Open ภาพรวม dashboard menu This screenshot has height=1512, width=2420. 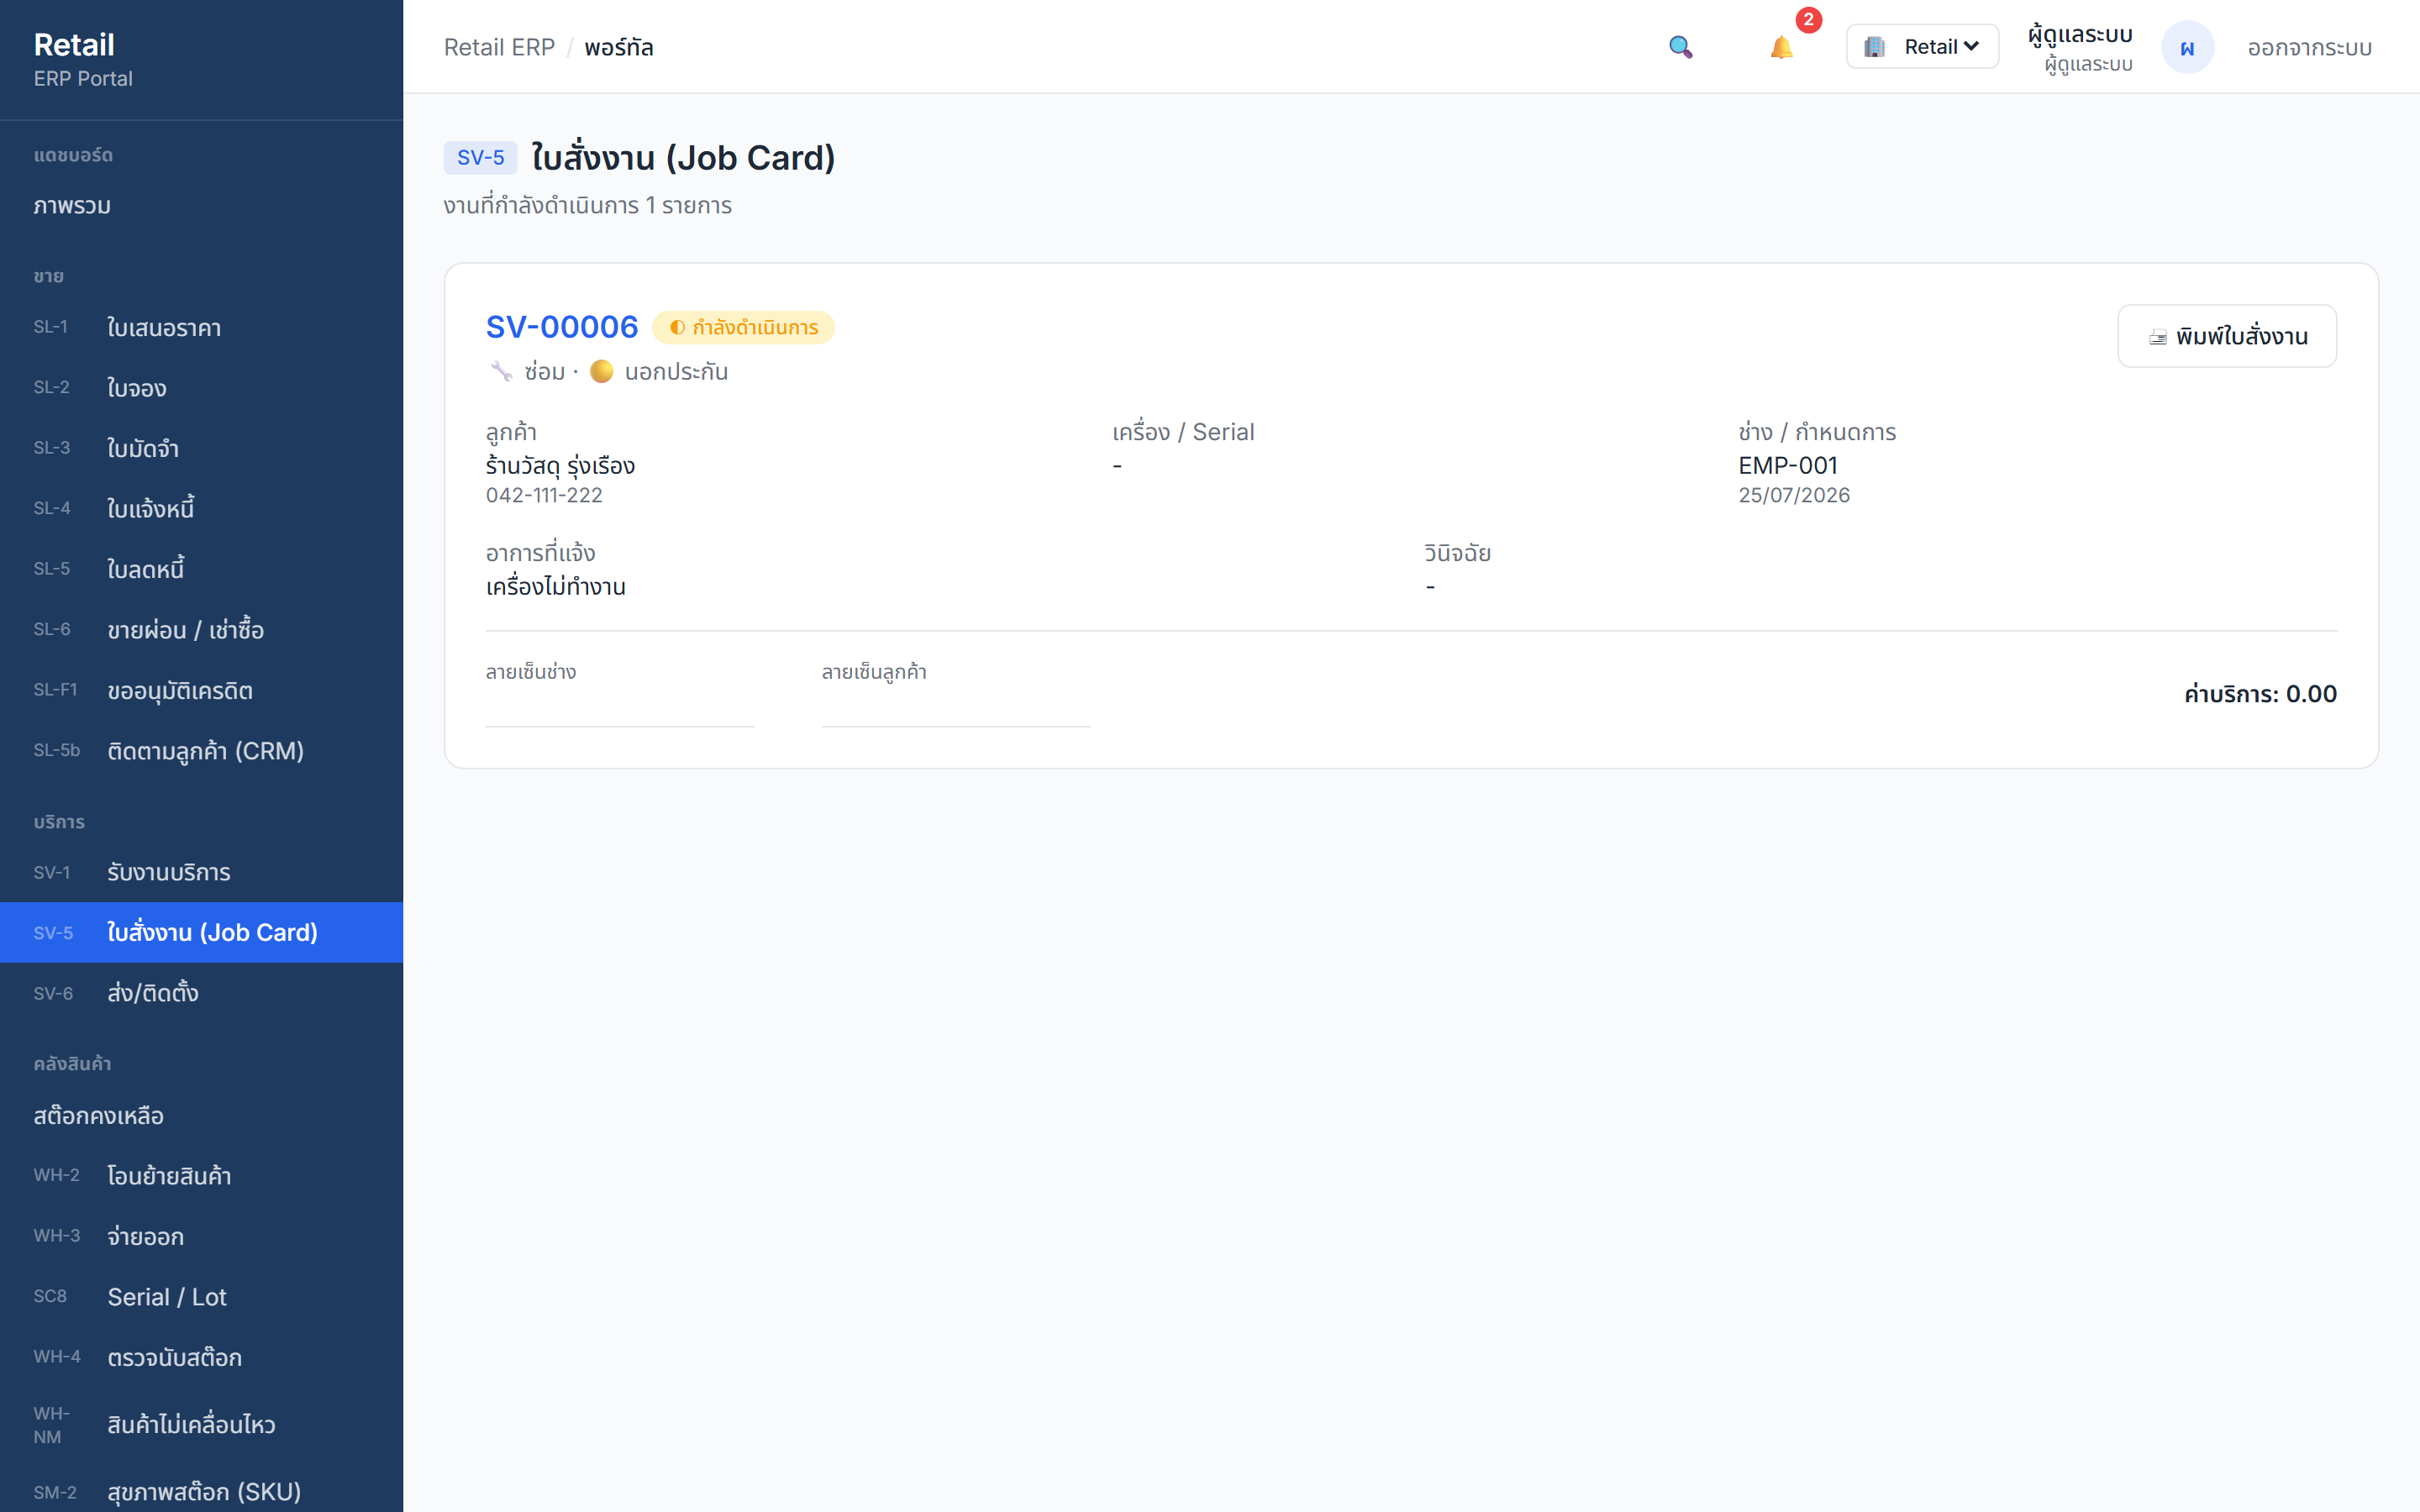[x=201, y=206]
